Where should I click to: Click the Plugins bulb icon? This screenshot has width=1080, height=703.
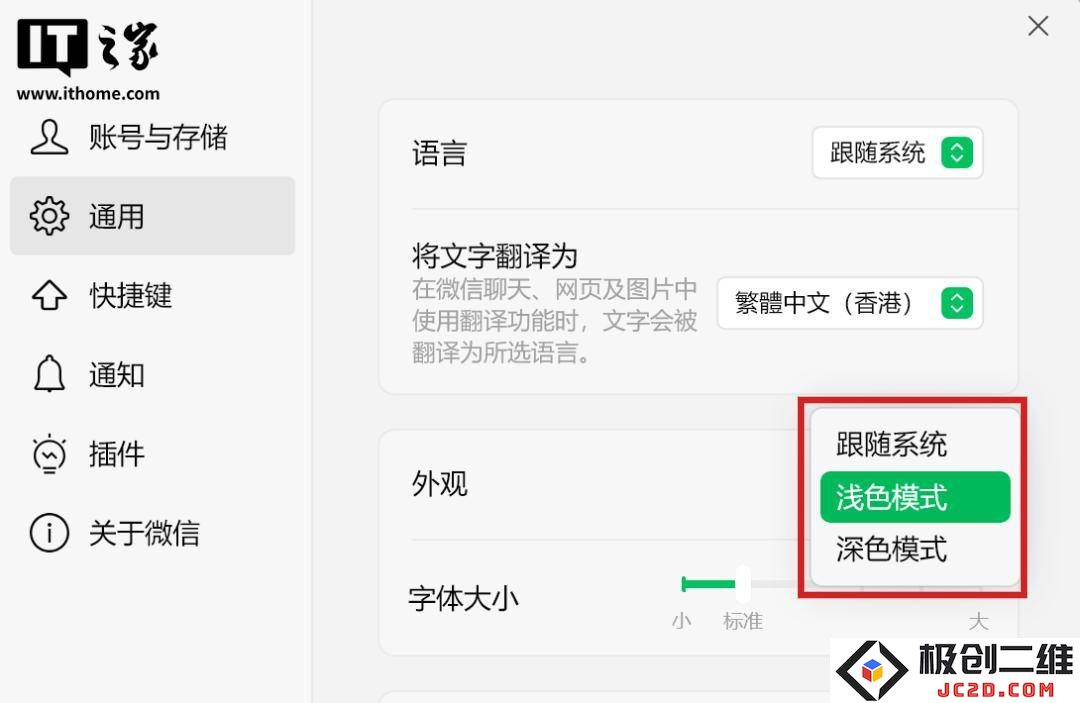point(49,454)
